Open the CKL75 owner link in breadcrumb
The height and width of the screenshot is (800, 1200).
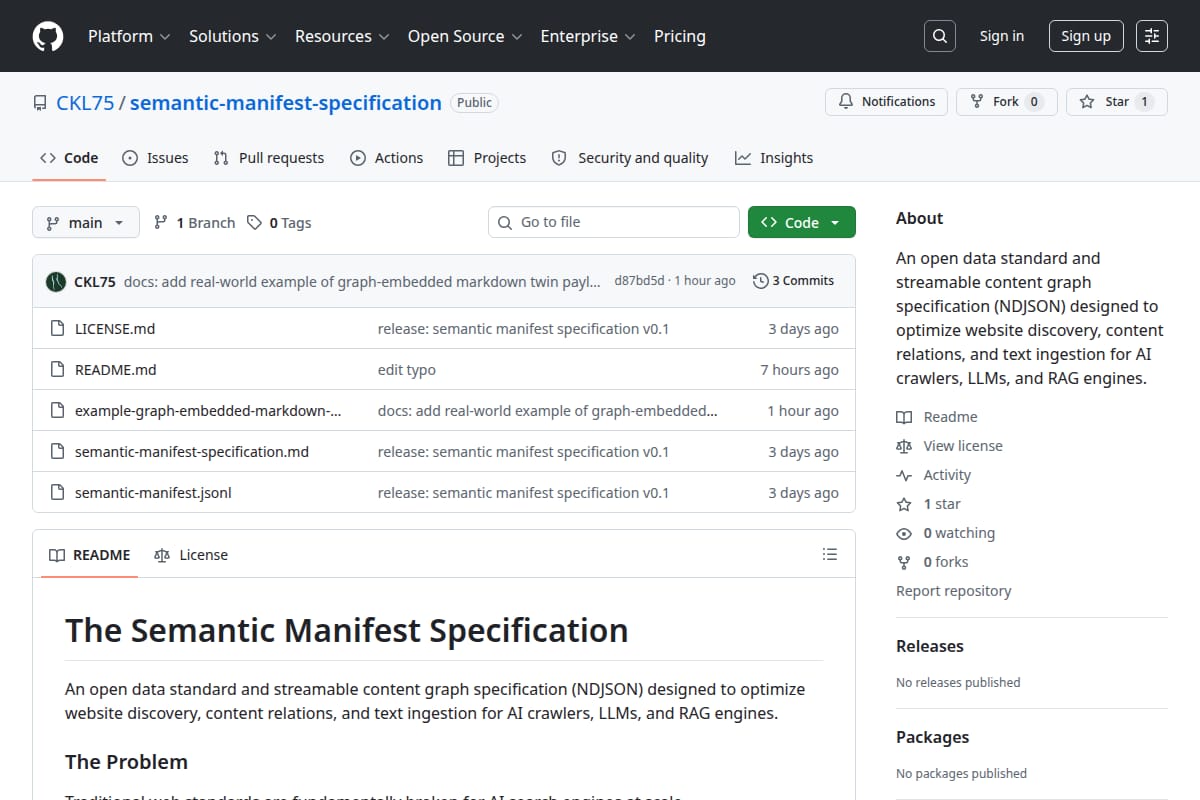pos(84,103)
